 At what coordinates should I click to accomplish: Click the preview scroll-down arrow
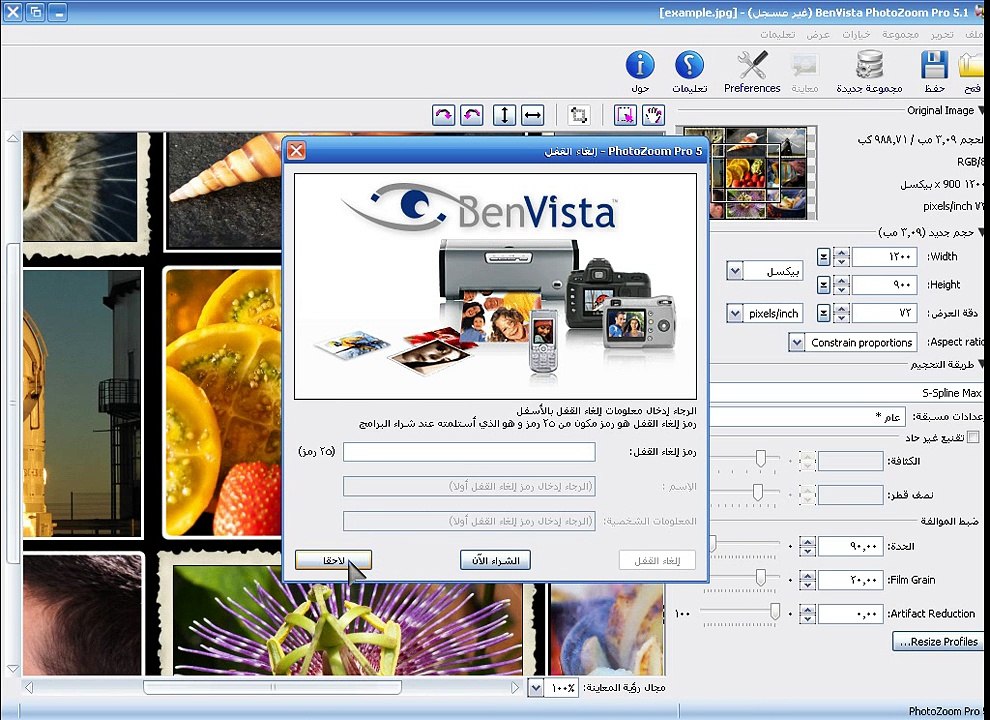(13, 668)
